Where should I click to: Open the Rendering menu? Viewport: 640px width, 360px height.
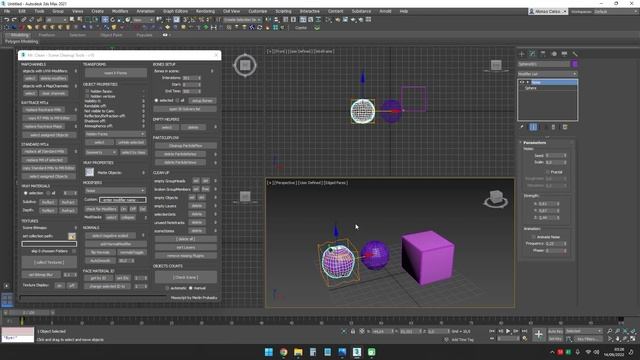pyautogui.click(x=205, y=11)
